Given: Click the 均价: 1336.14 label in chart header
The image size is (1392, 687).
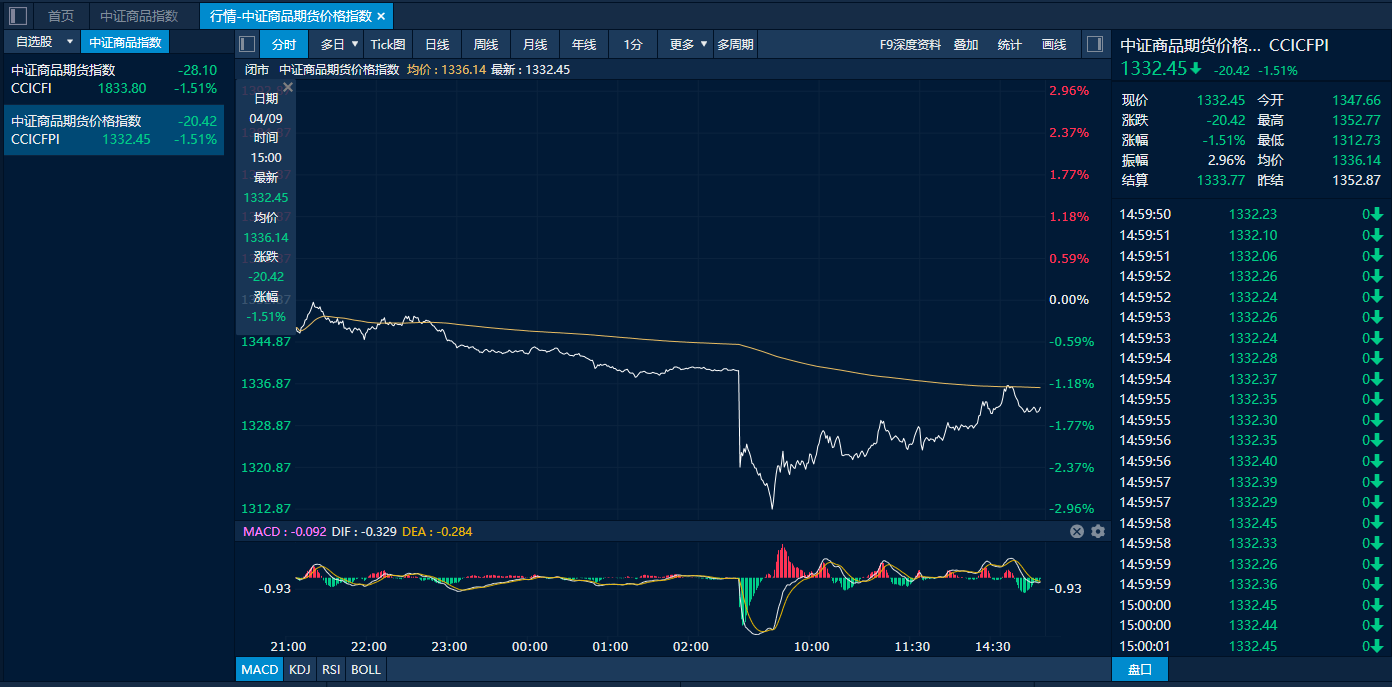Looking at the screenshot, I should tap(446, 70).
